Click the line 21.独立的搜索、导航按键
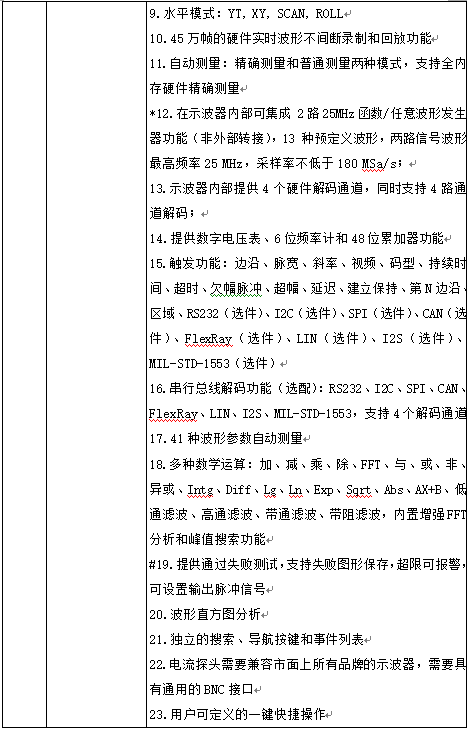 (x=256, y=640)
